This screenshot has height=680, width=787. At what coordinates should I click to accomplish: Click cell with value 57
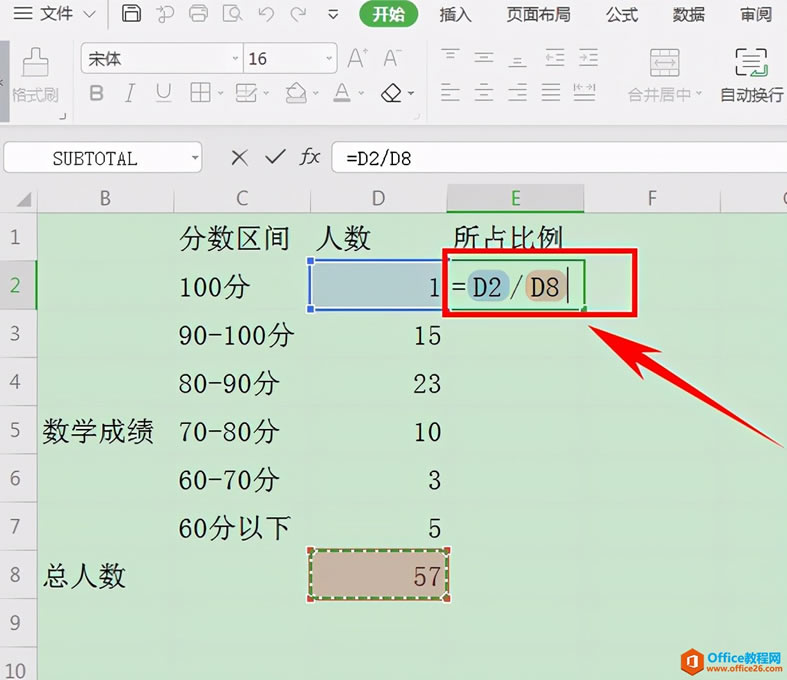pyautogui.click(x=378, y=575)
